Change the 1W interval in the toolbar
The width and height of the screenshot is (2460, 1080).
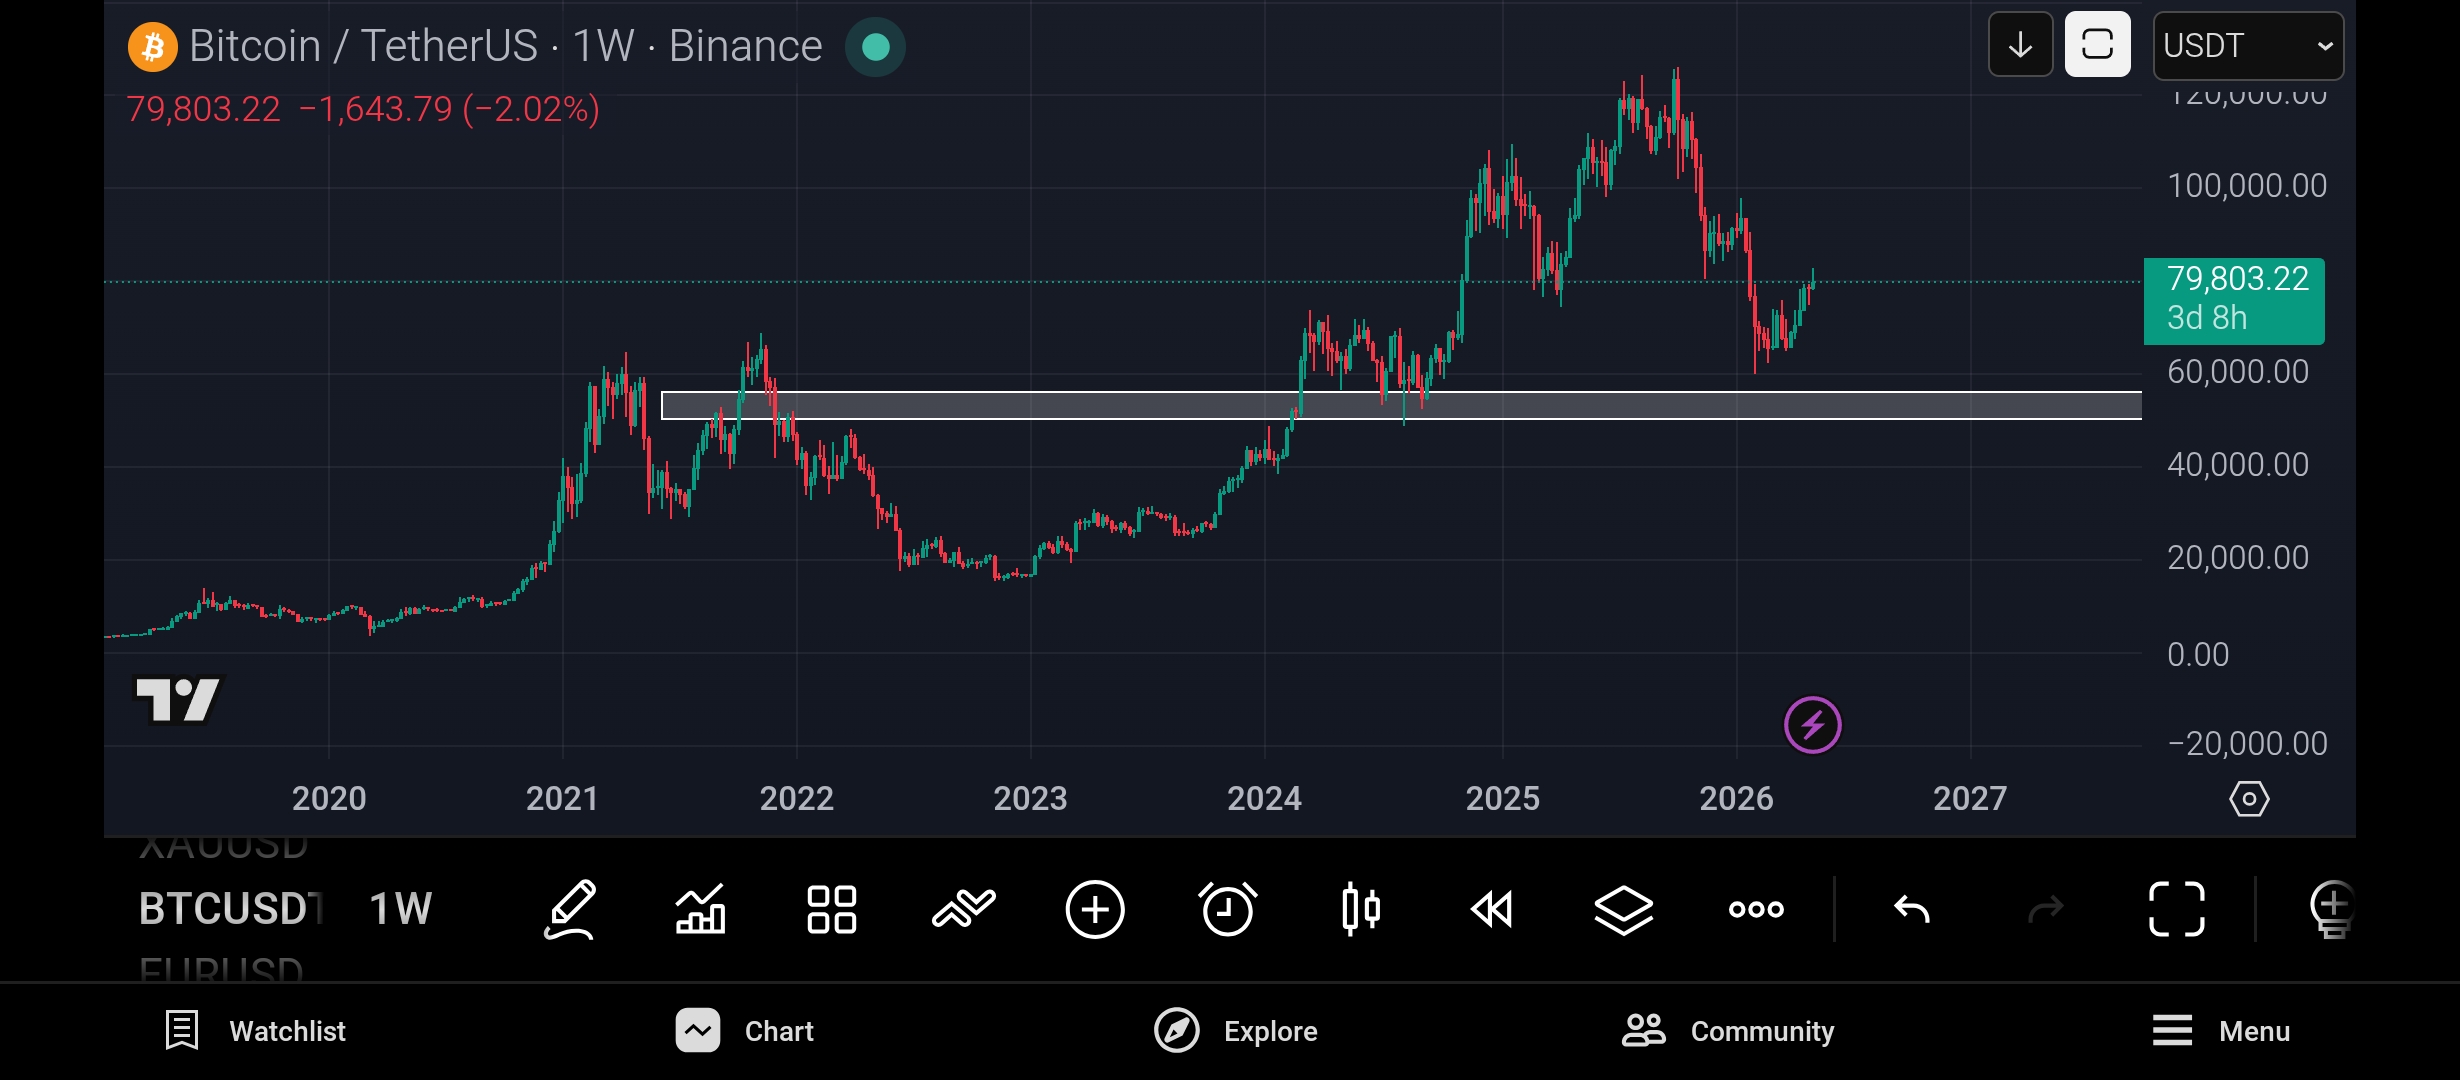pyautogui.click(x=400, y=909)
